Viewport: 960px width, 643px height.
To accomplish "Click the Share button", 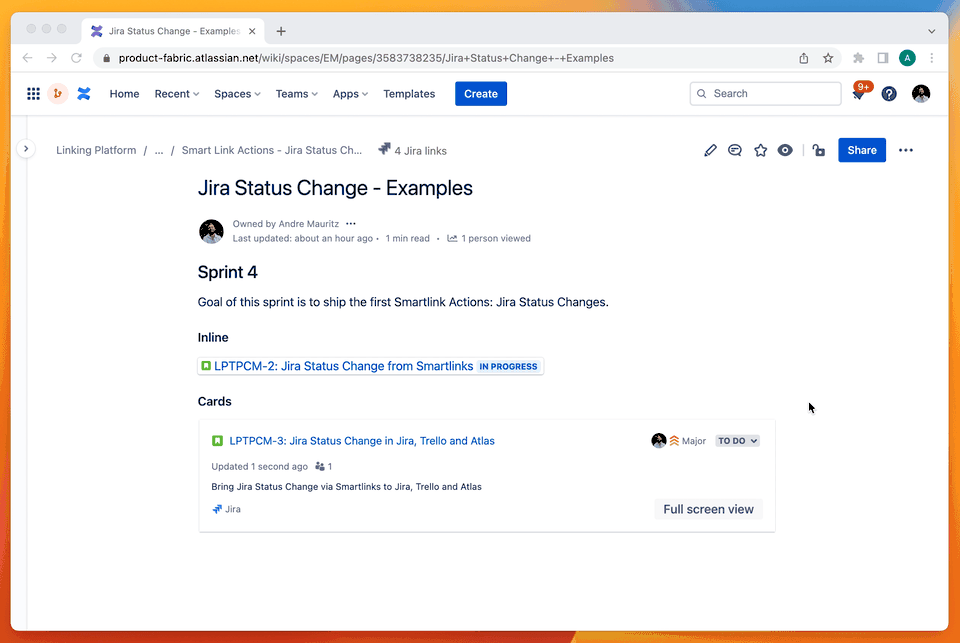I will pos(861,150).
